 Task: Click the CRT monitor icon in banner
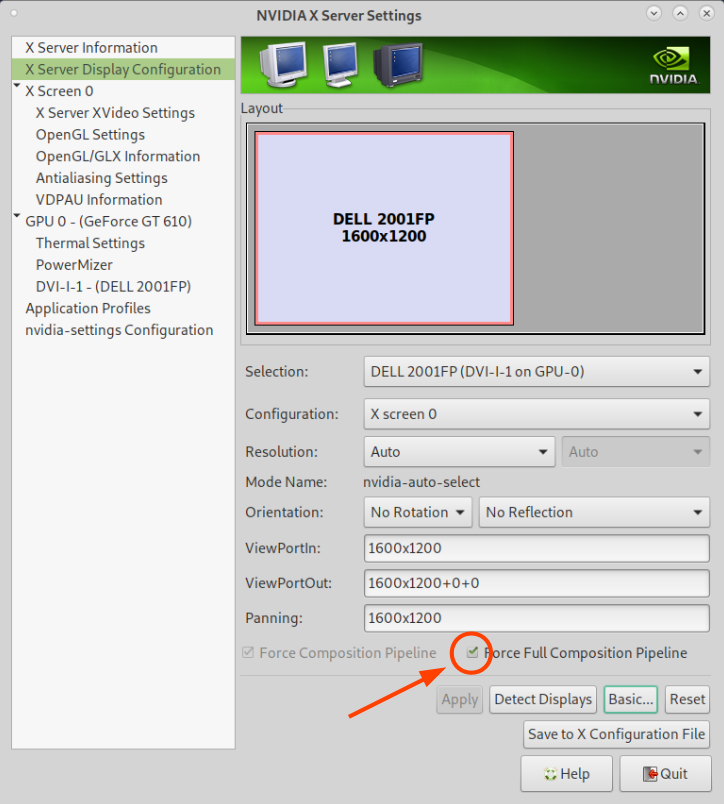(284, 64)
